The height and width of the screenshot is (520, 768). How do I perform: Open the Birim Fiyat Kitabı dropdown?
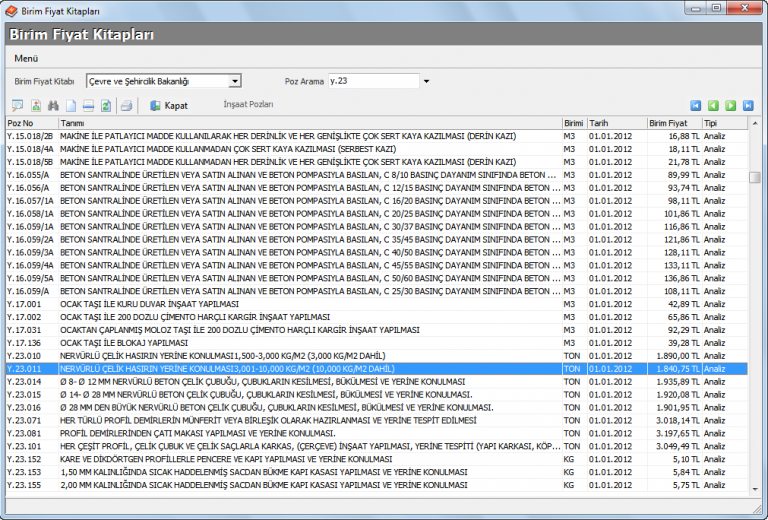pos(235,81)
